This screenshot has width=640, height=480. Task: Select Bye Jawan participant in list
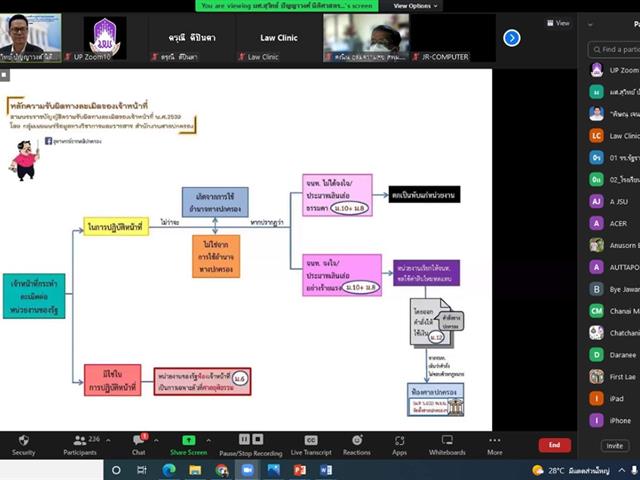coord(614,289)
